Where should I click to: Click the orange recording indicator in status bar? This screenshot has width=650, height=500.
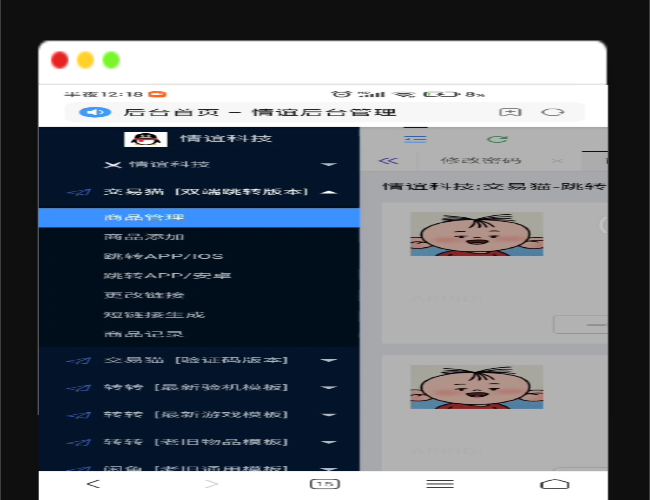tap(158, 94)
